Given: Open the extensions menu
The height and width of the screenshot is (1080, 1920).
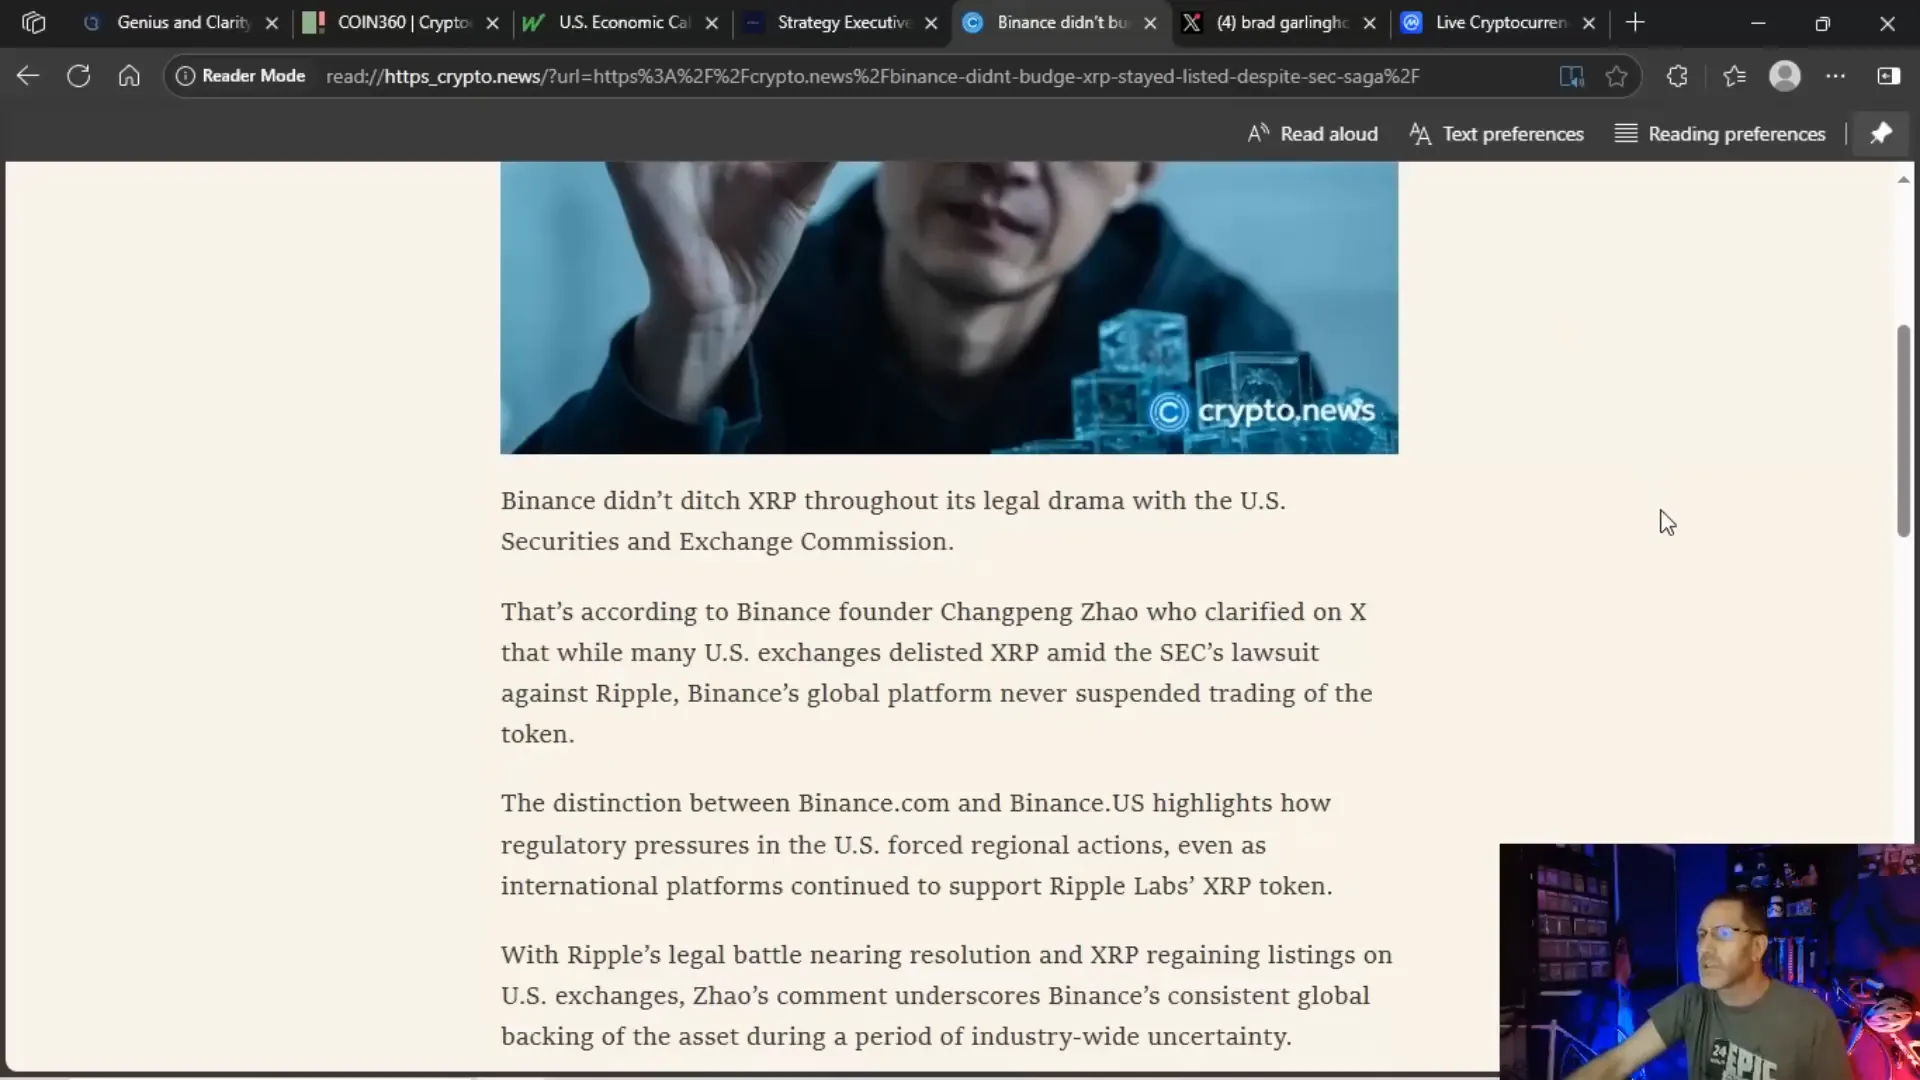Looking at the screenshot, I should [1677, 76].
